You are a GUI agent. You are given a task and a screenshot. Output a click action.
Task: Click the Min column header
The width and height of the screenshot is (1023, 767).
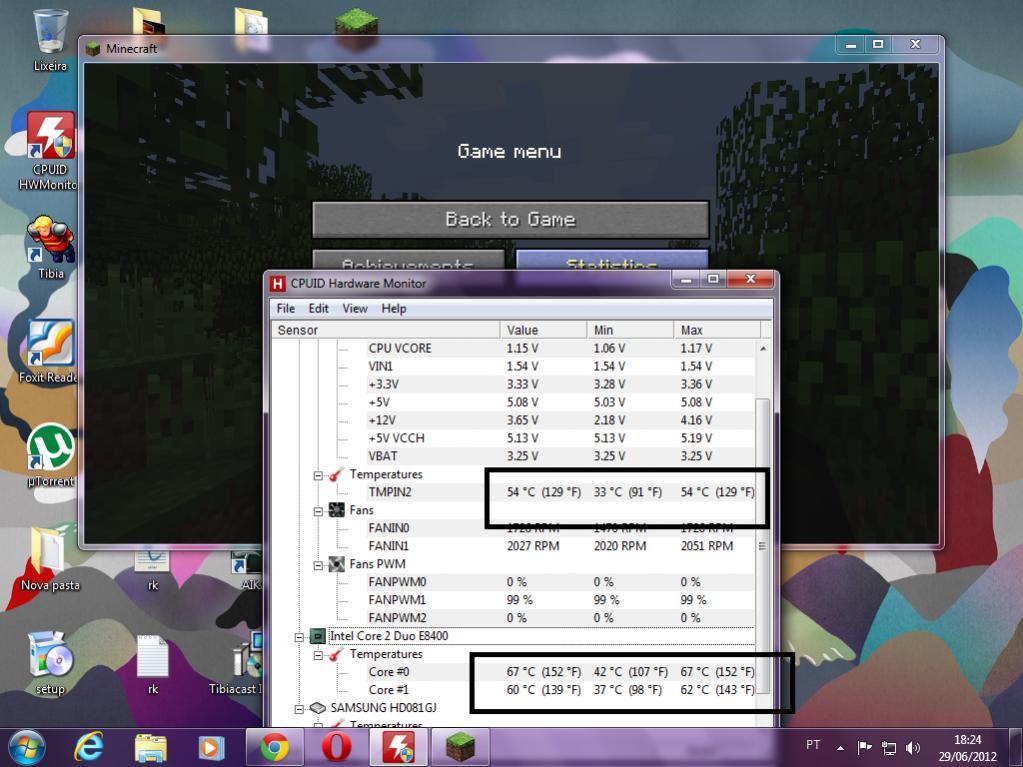tap(630, 330)
